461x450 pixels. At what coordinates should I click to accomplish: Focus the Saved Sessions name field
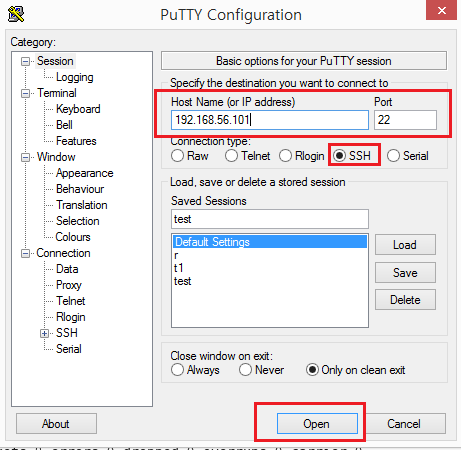[270, 219]
